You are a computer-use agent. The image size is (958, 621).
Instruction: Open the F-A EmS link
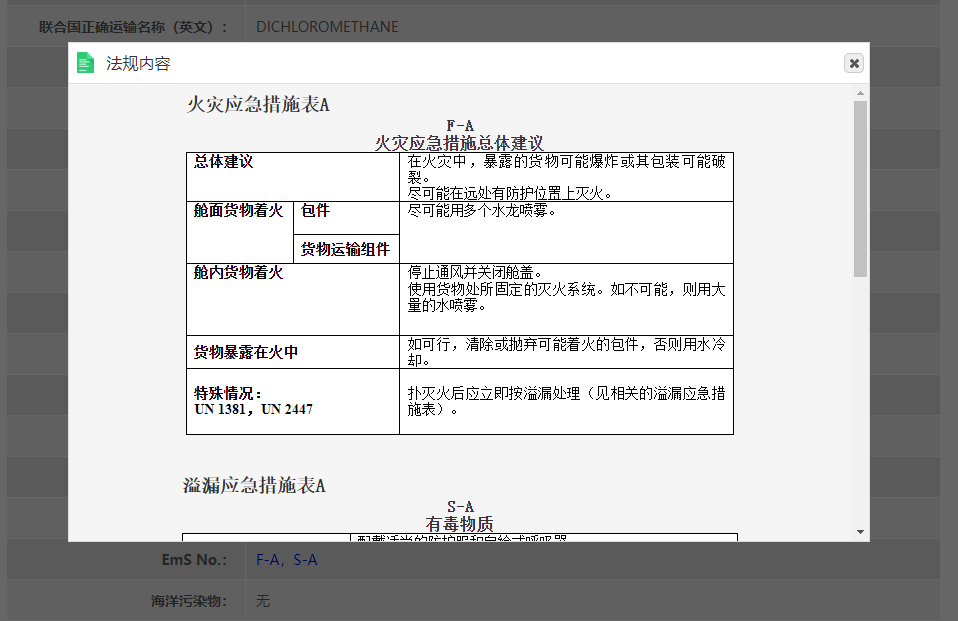click(x=266, y=560)
